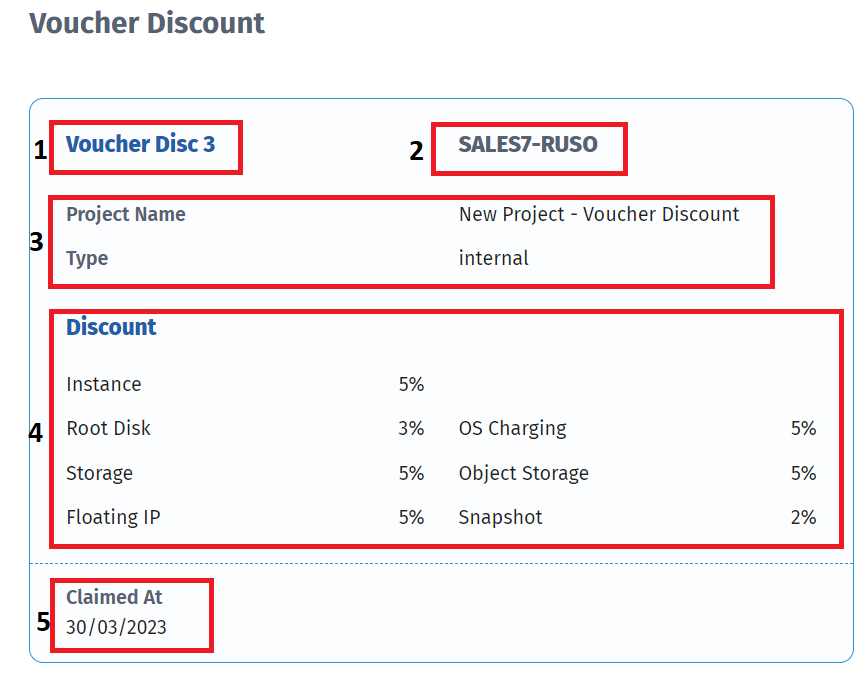Image resolution: width=863 pixels, height=673 pixels.
Task: Click the "Claimed At" label
Action: coord(114,597)
